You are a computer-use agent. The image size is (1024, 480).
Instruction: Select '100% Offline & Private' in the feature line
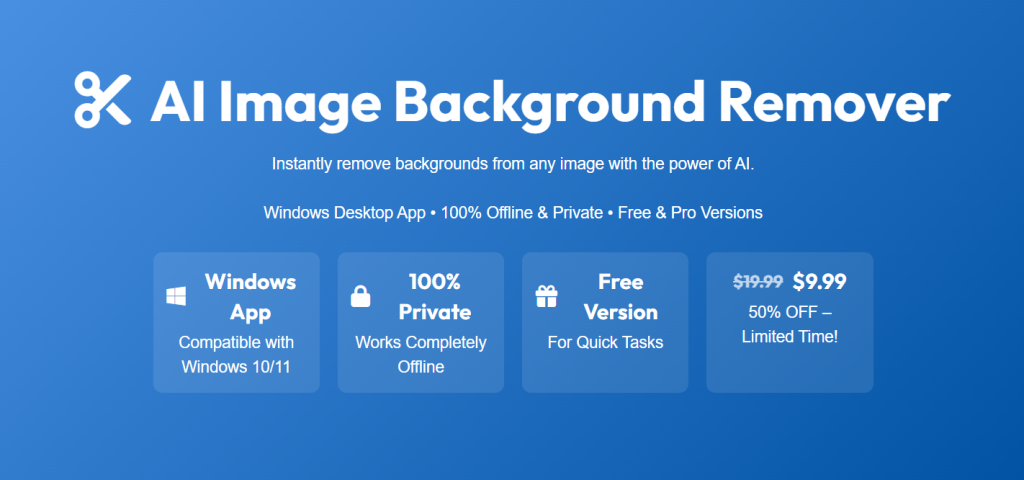(522, 213)
